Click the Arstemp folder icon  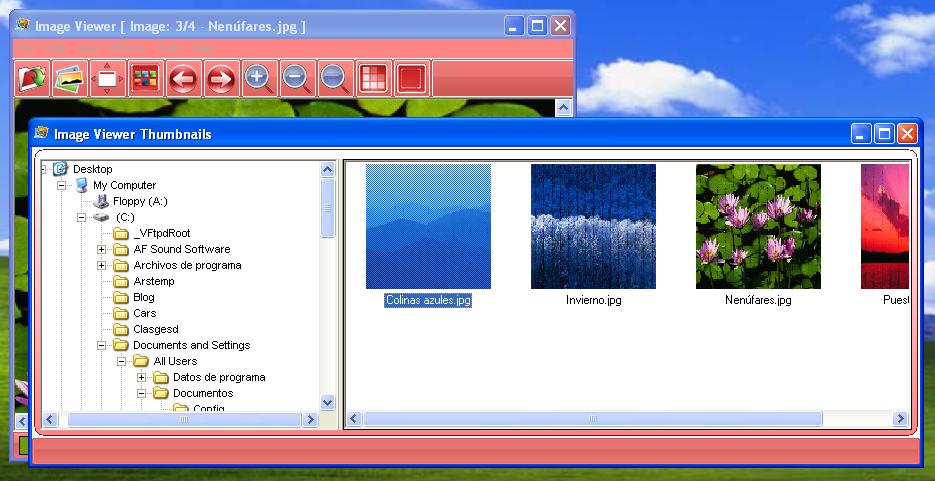coord(121,281)
